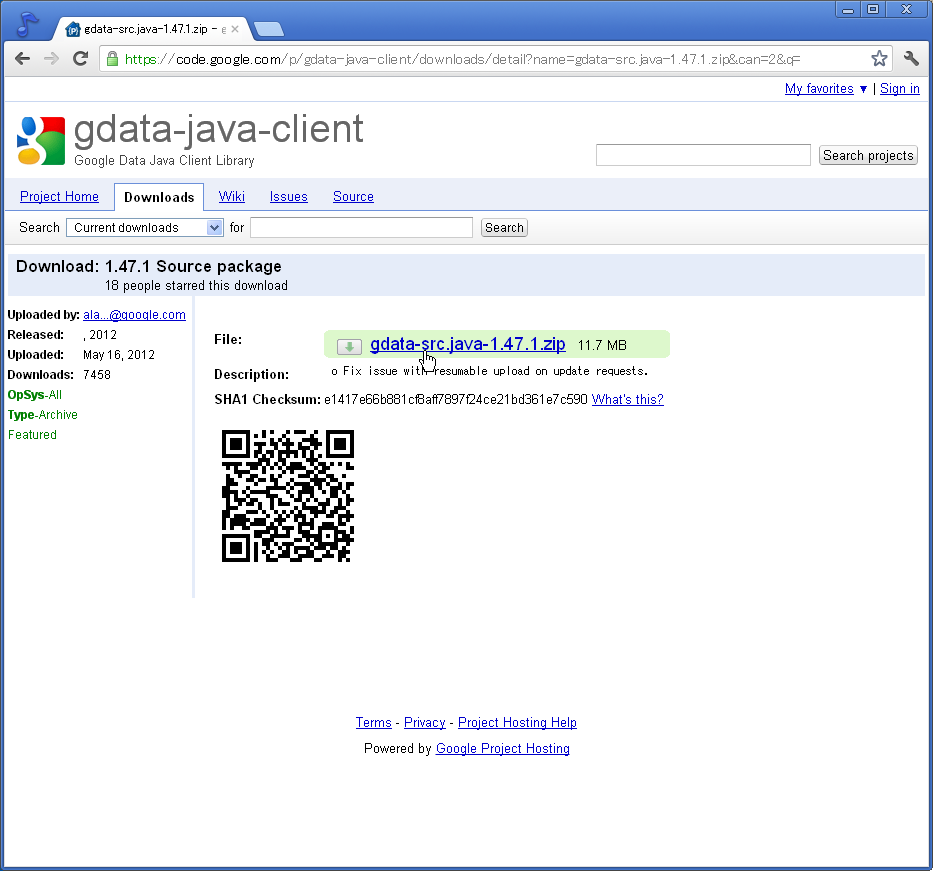
Task: Click the OpSys-All label
Action: pyautogui.click(x=35, y=394)
